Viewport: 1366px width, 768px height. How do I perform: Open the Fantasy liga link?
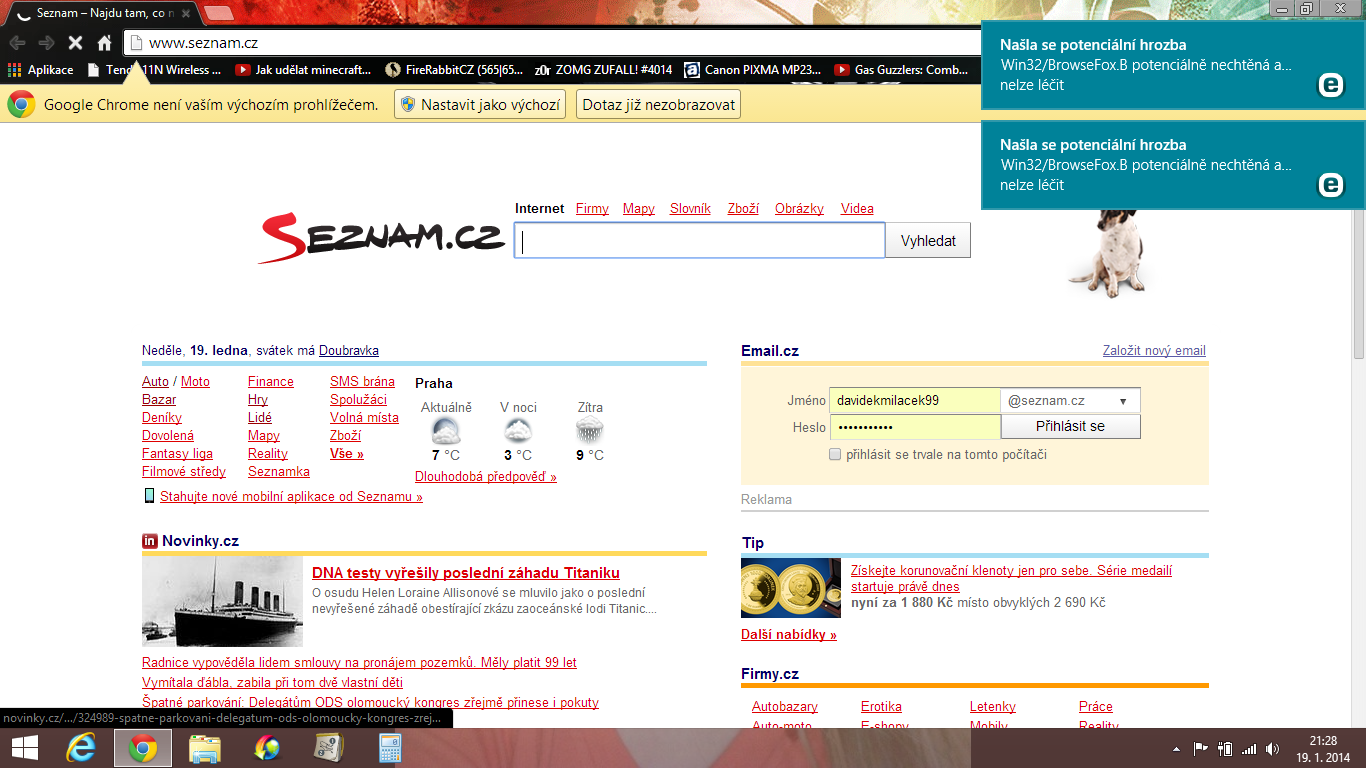177,454
